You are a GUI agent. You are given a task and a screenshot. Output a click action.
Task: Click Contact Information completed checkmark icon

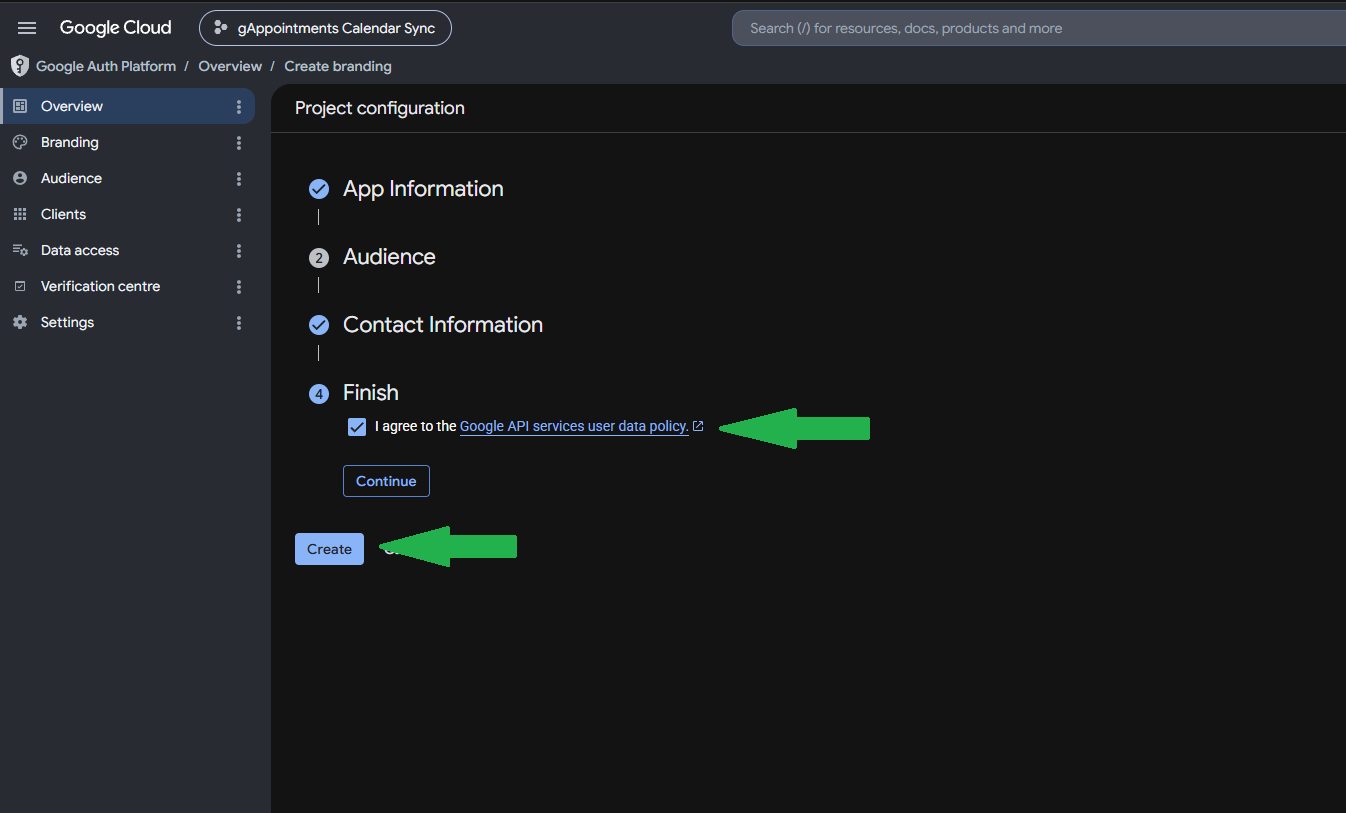319,325
